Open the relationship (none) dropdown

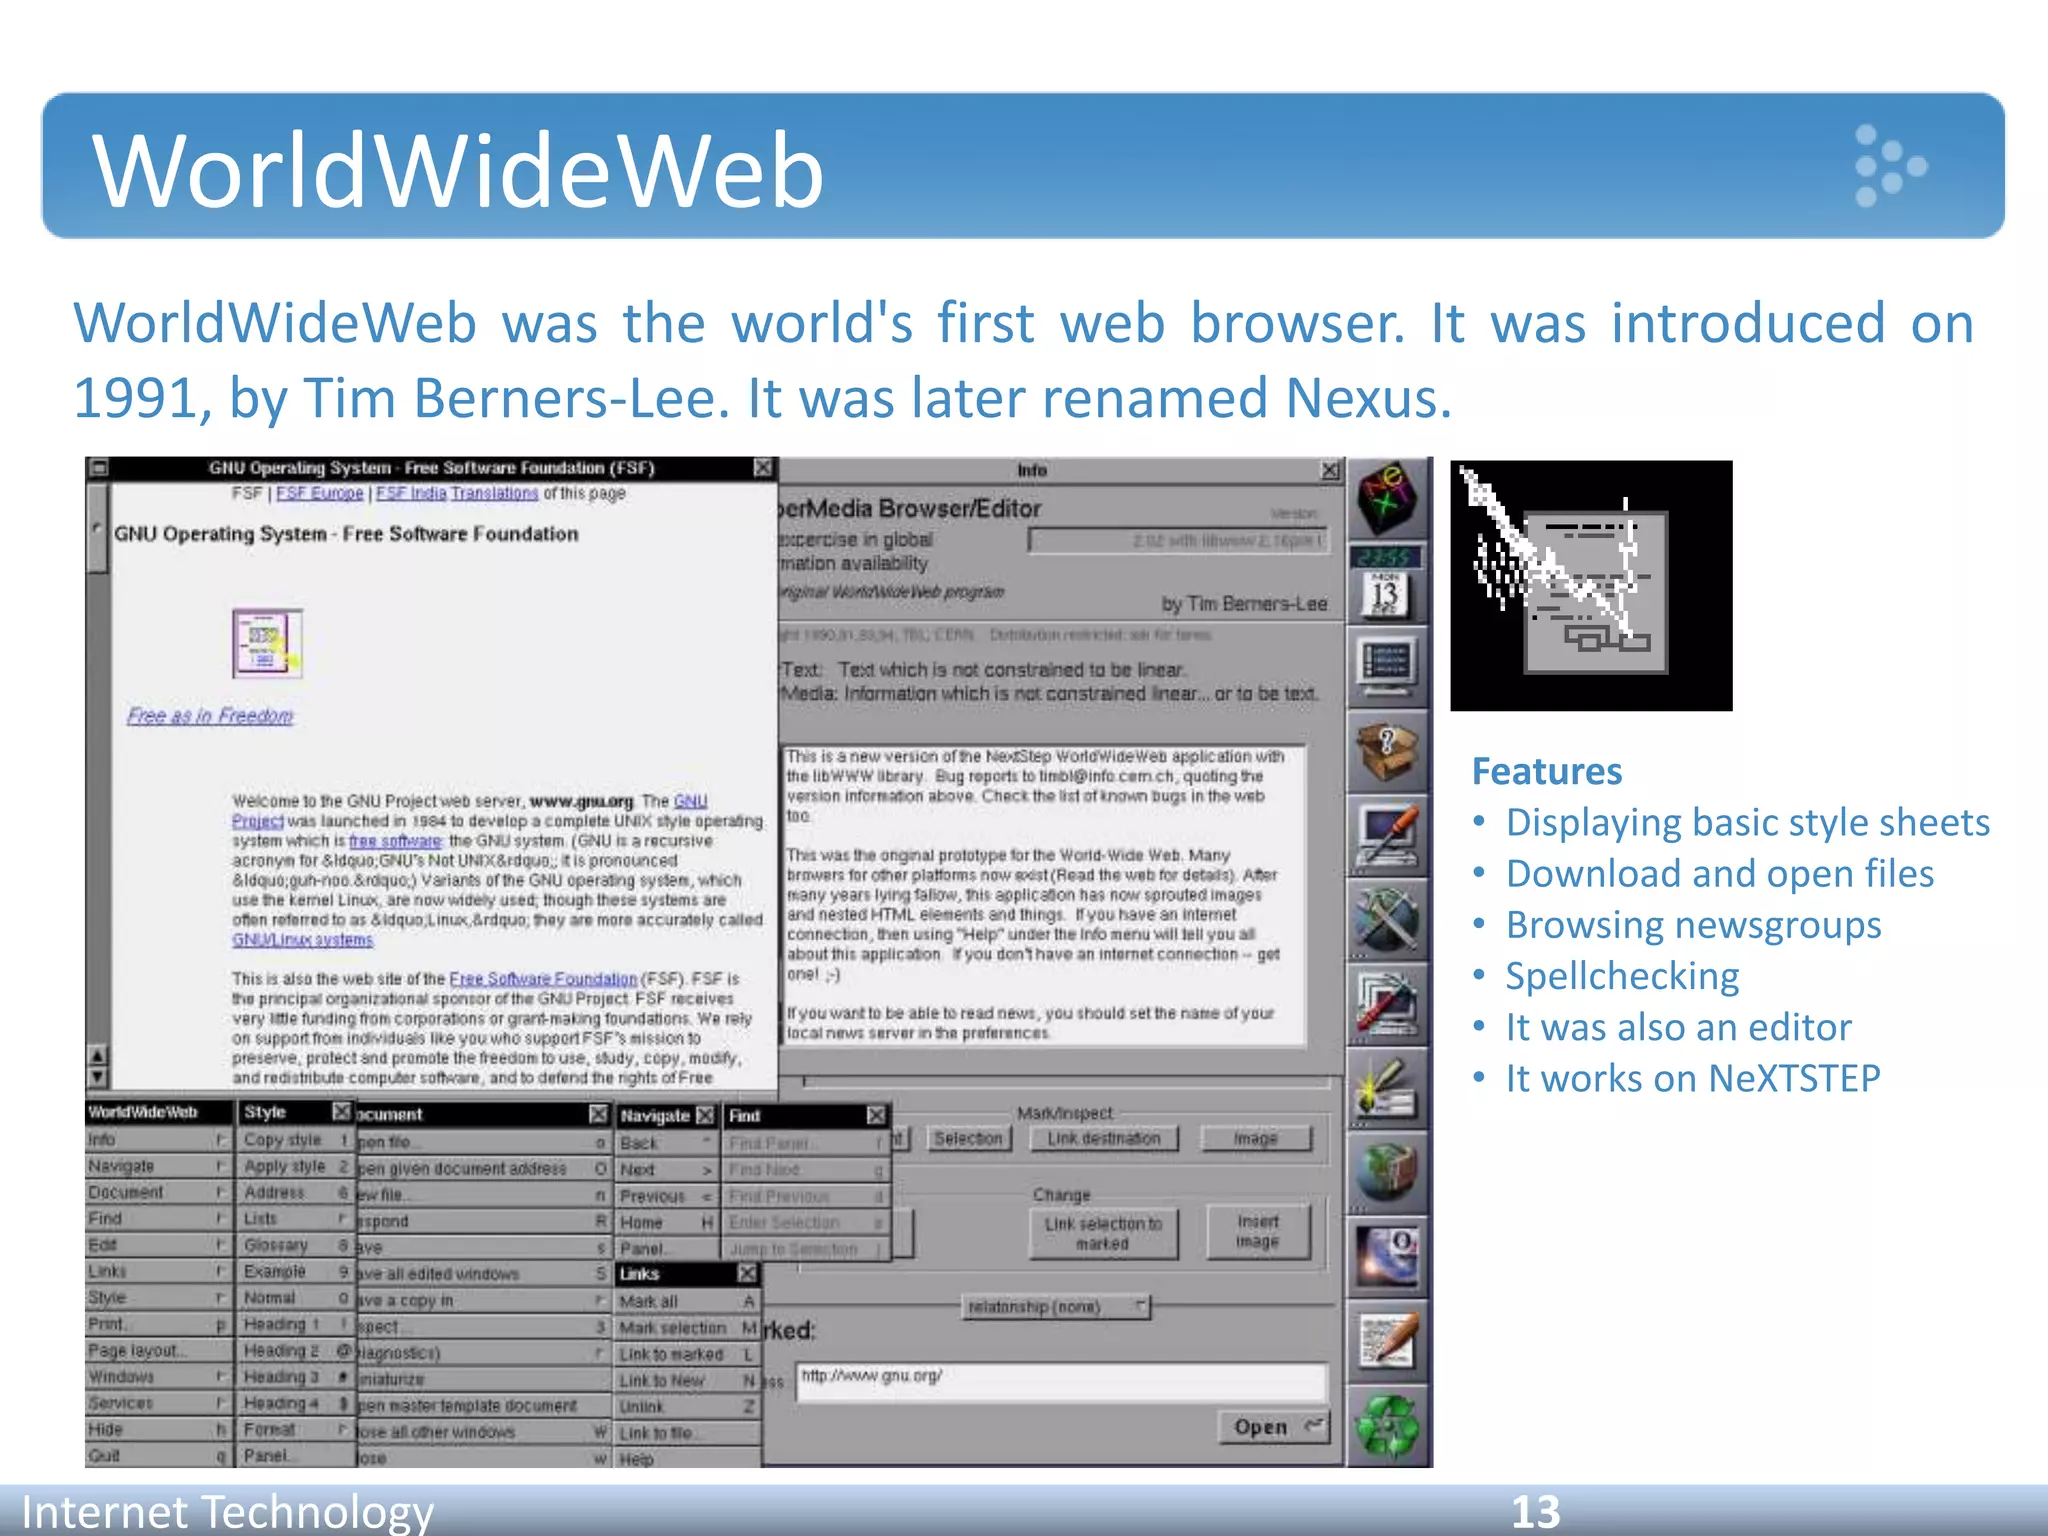[1056, 1307]
